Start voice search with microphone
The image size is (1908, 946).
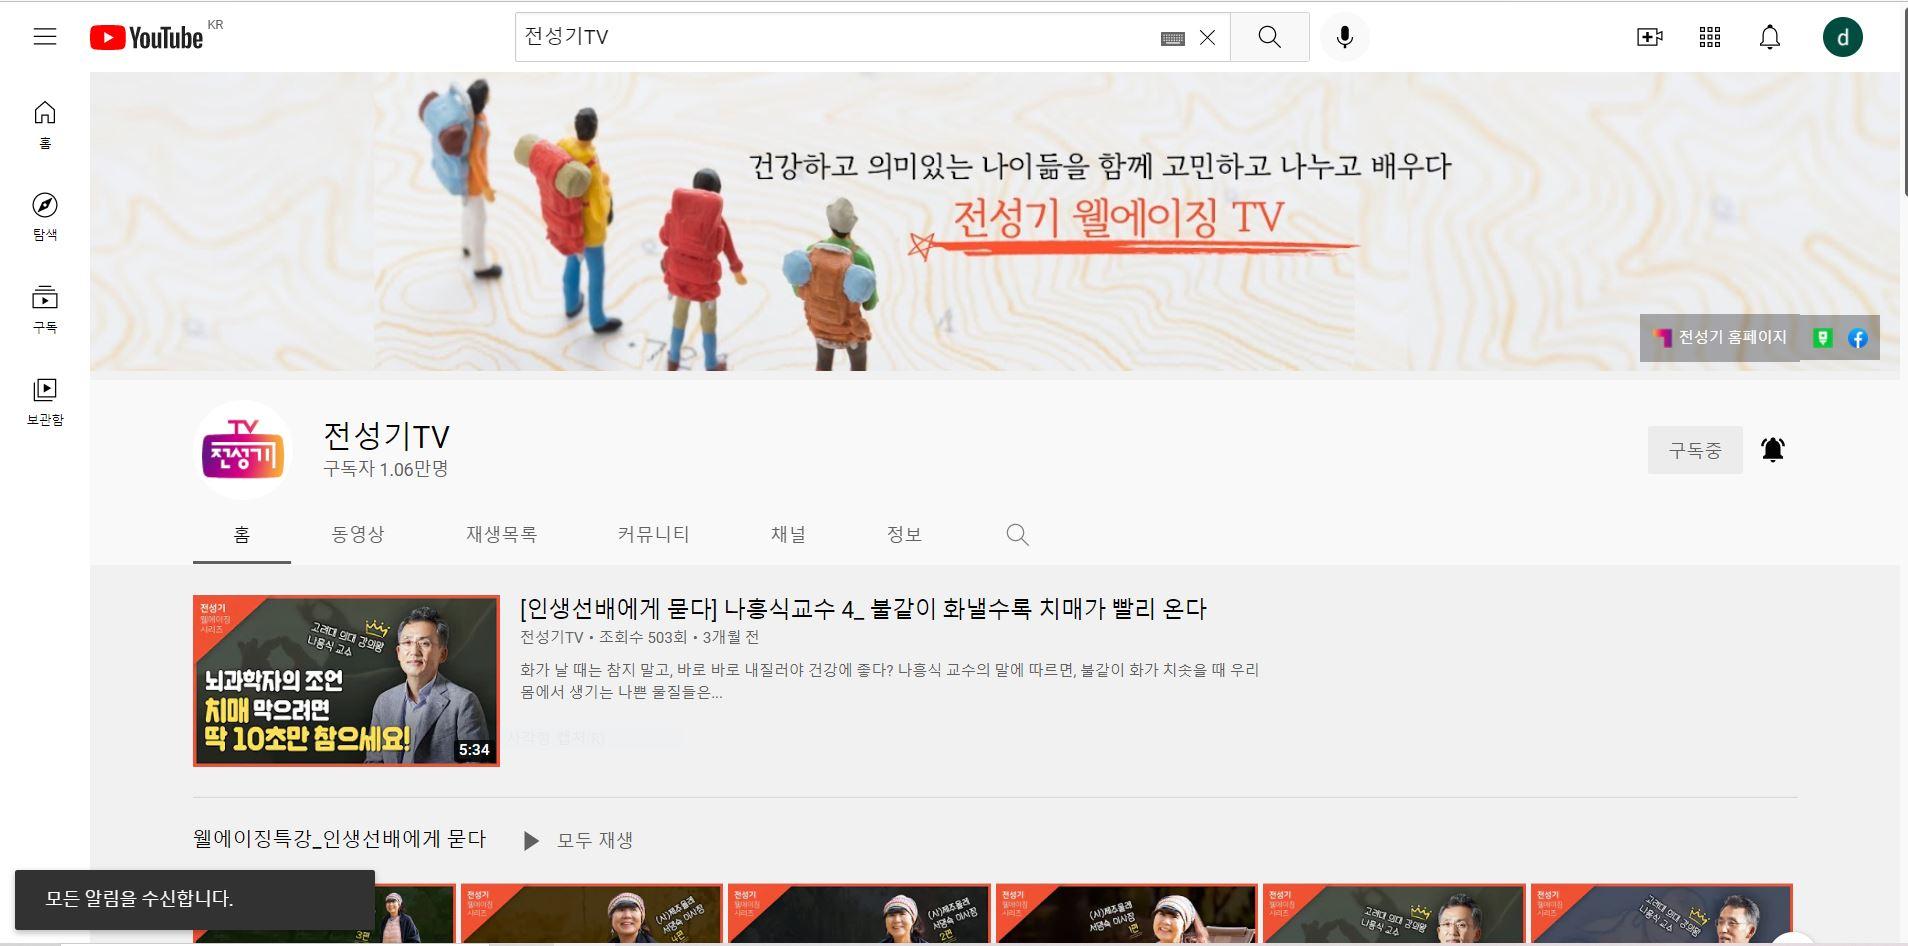[1345, 37]
